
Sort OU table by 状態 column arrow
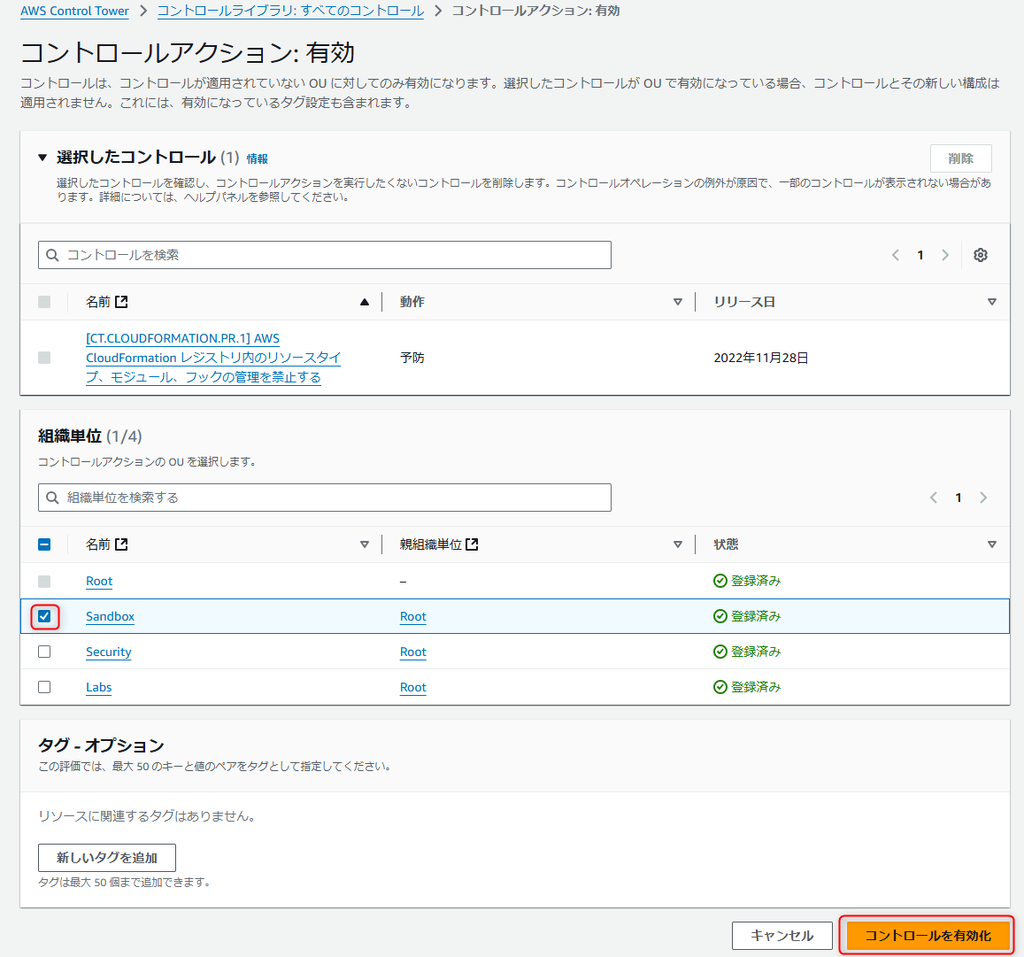(991, 545)
